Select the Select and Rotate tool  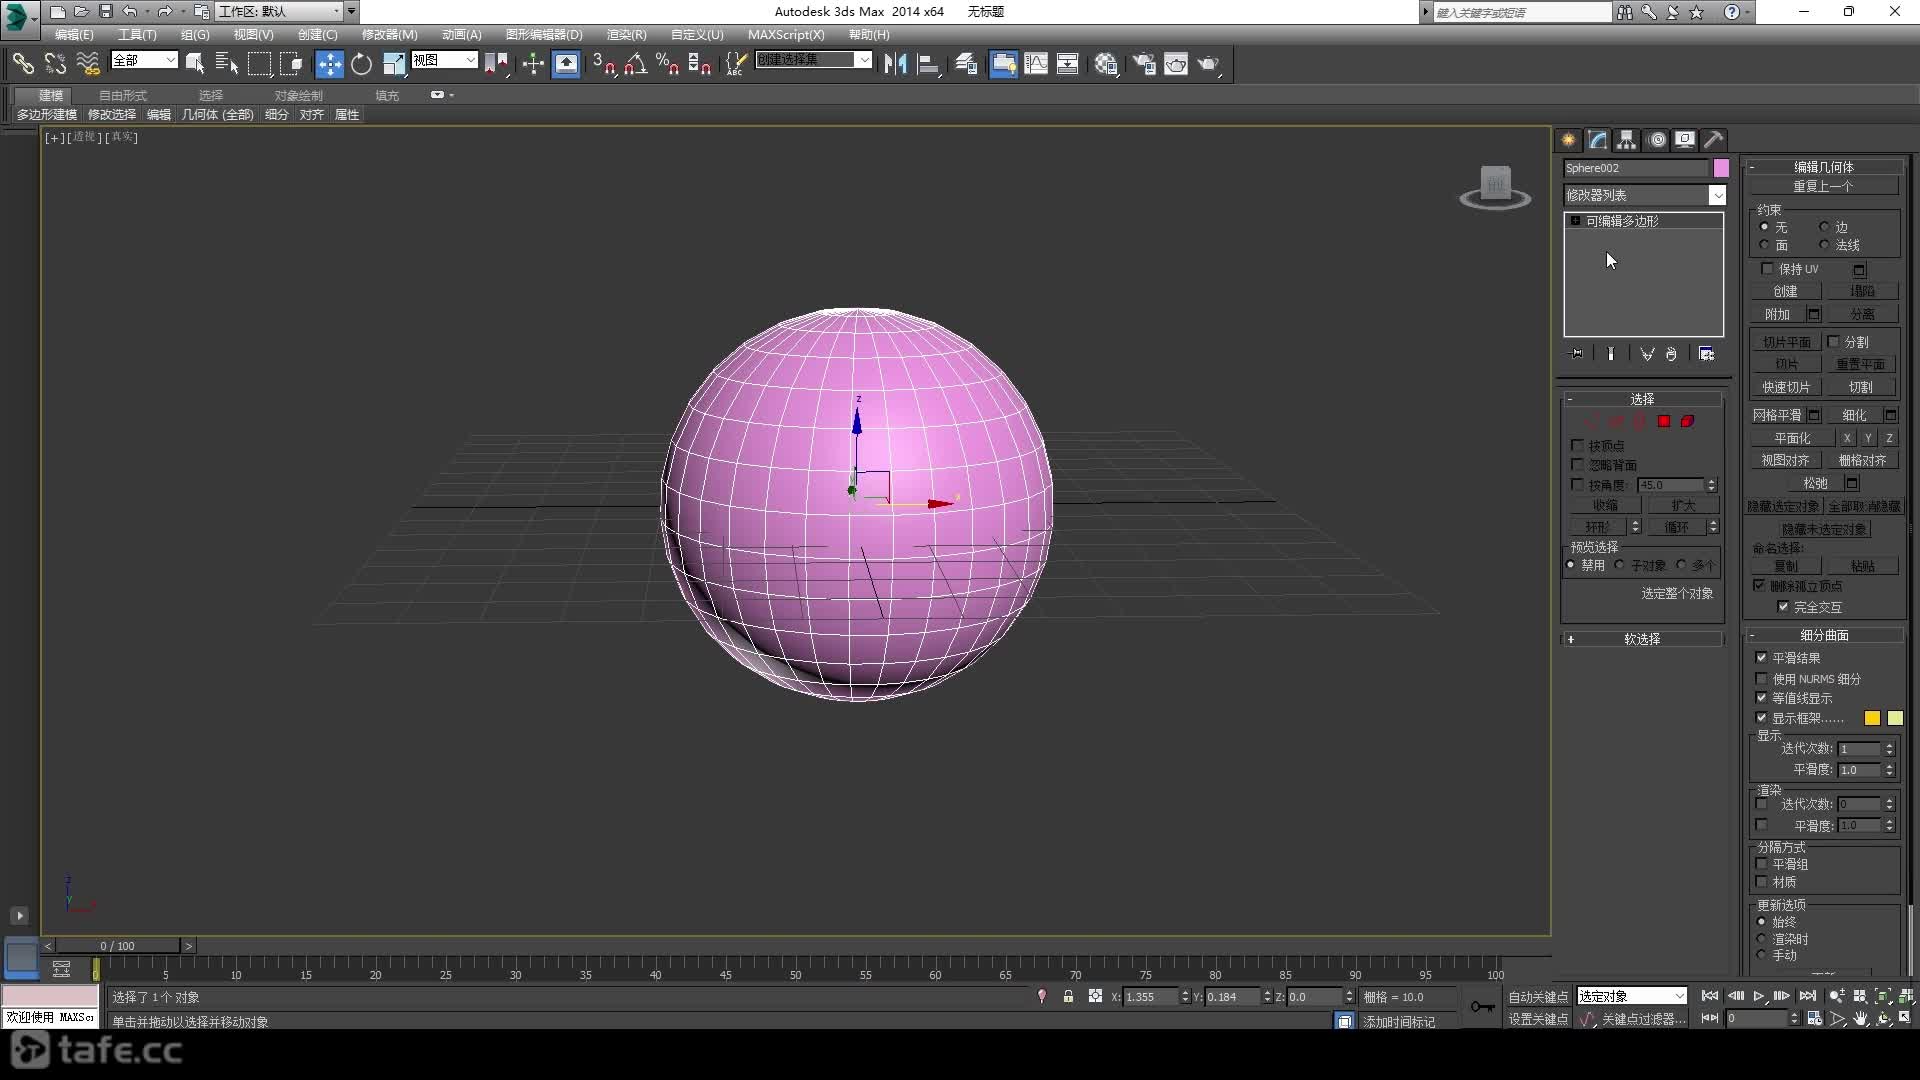pos(361,64)
